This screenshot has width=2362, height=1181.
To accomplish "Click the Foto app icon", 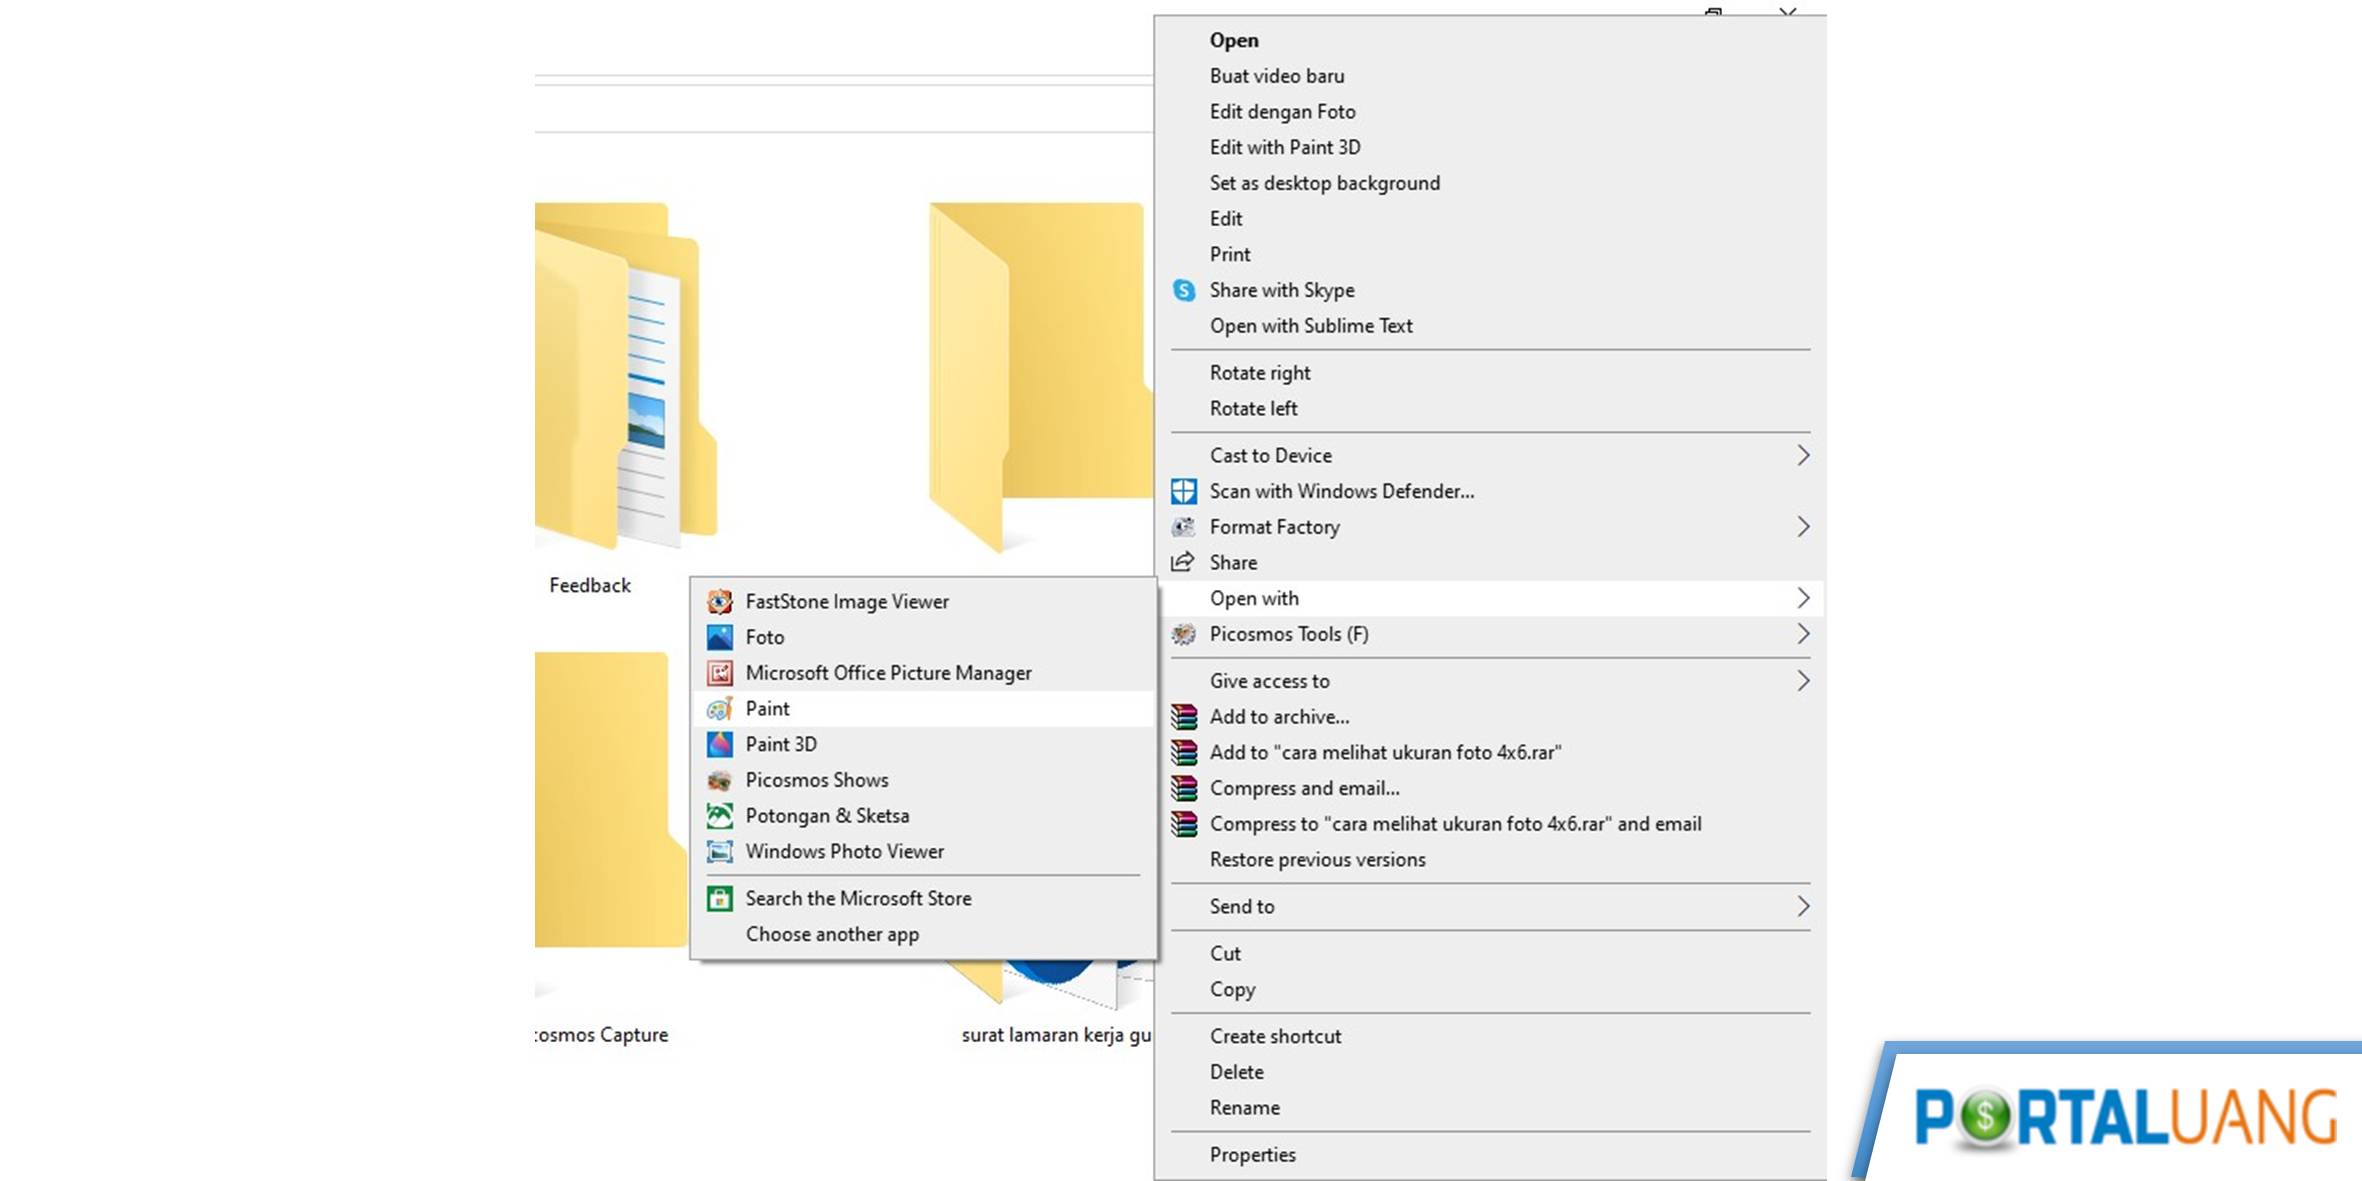I will [720, 637].
